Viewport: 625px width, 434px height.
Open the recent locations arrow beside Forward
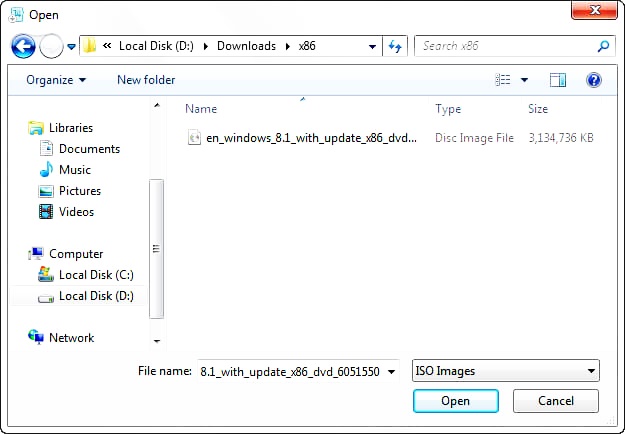pos(71,47)
